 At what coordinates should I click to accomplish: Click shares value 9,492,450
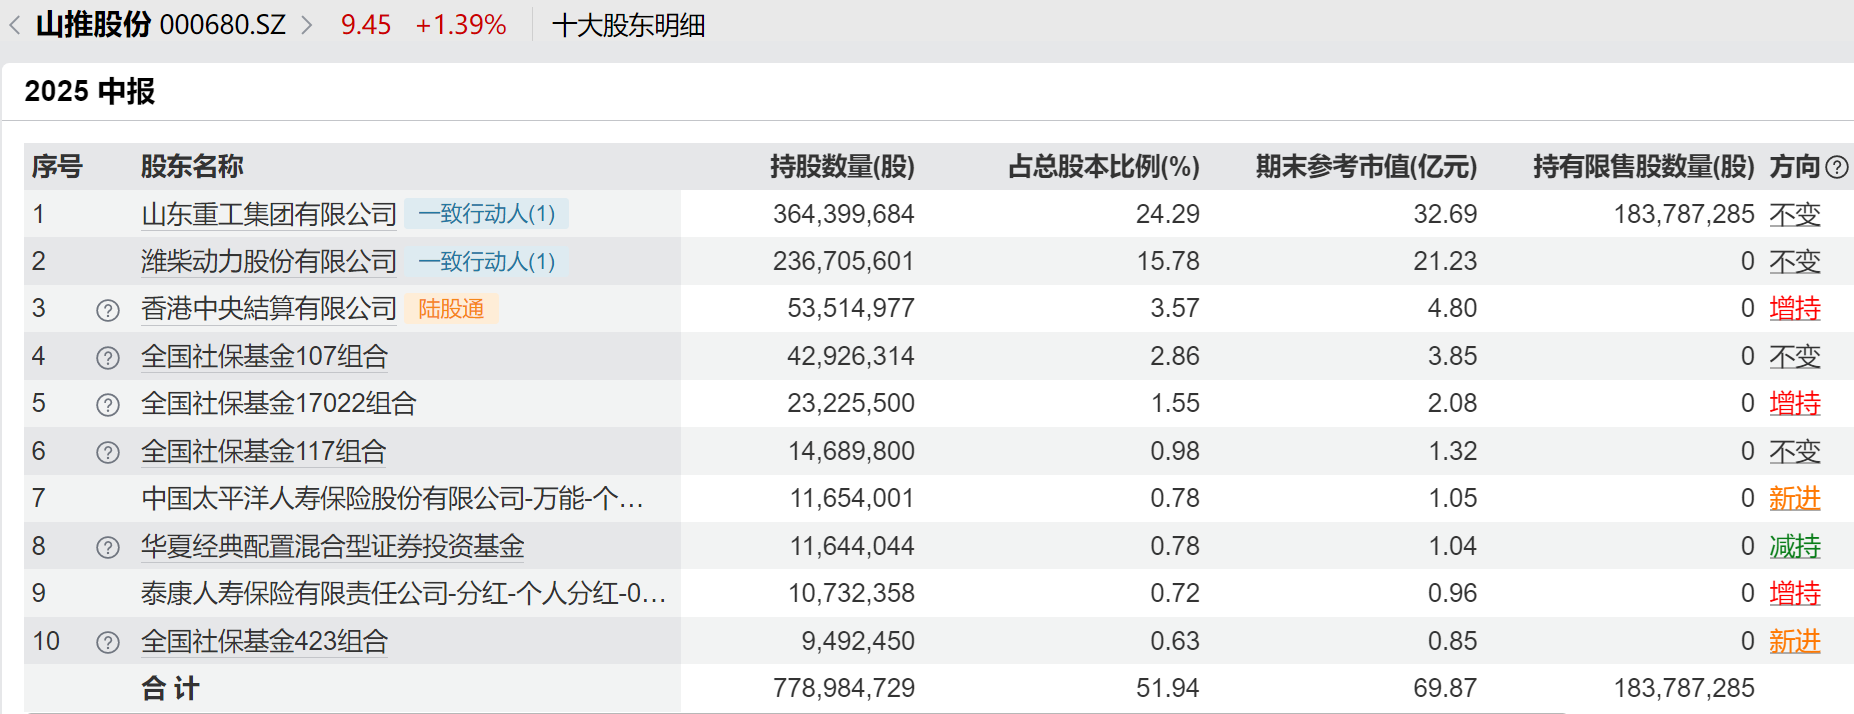click(x=858, y=641)
